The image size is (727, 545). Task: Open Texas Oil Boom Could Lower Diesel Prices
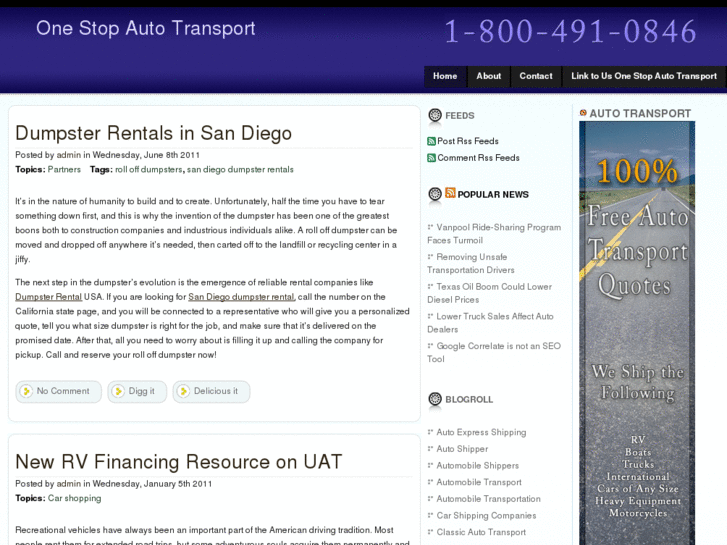tap(490, 293)
